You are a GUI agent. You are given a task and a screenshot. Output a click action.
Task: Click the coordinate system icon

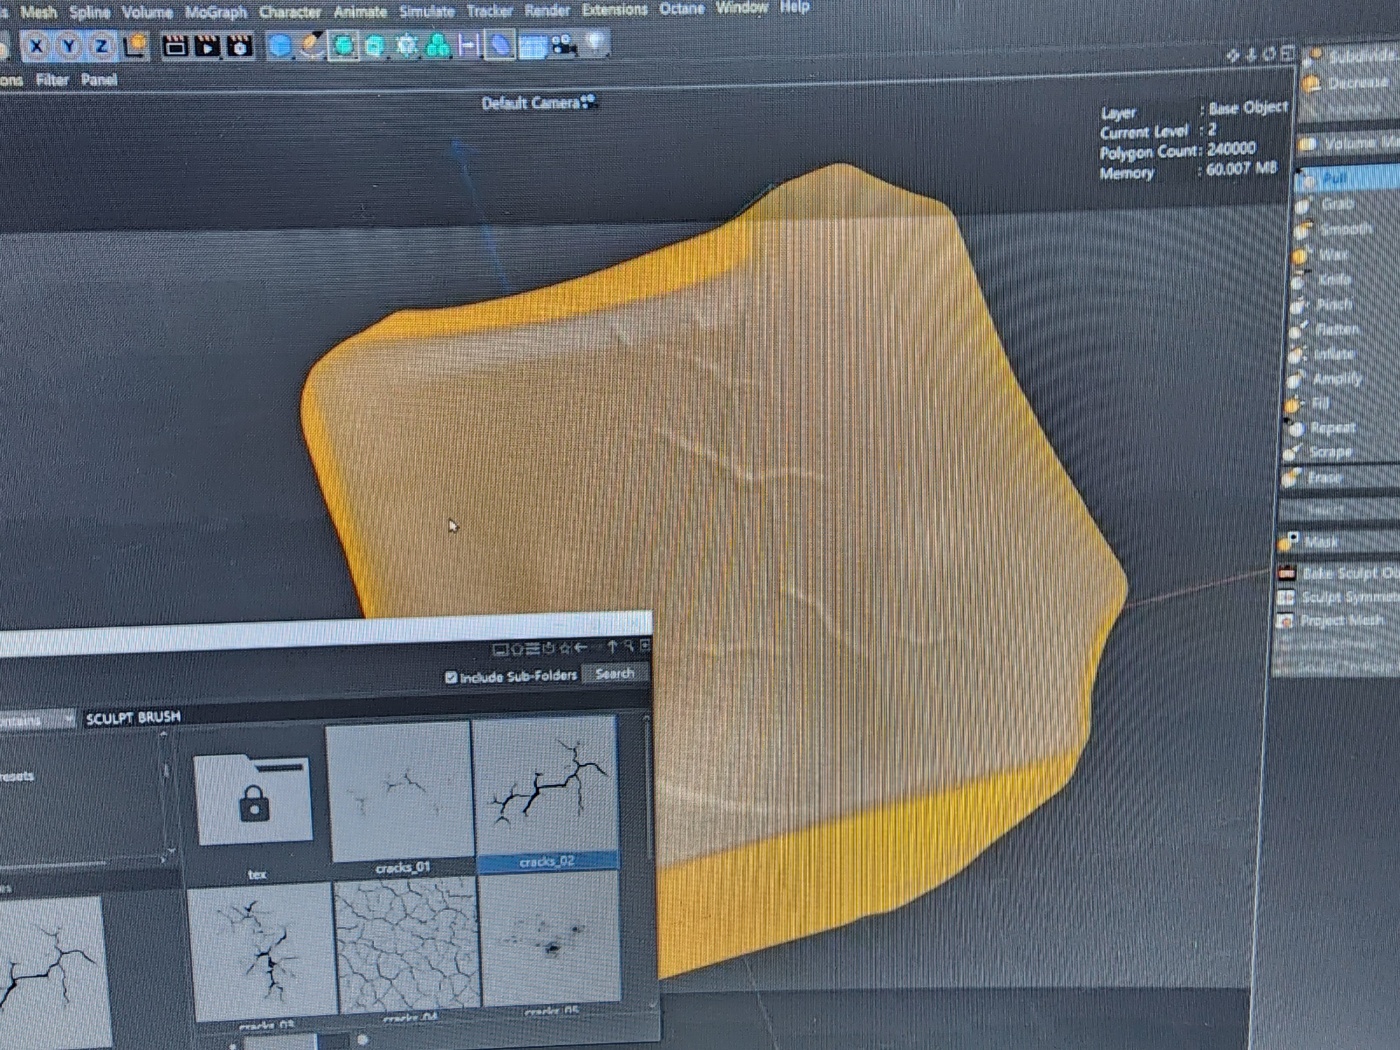[134, 46]
